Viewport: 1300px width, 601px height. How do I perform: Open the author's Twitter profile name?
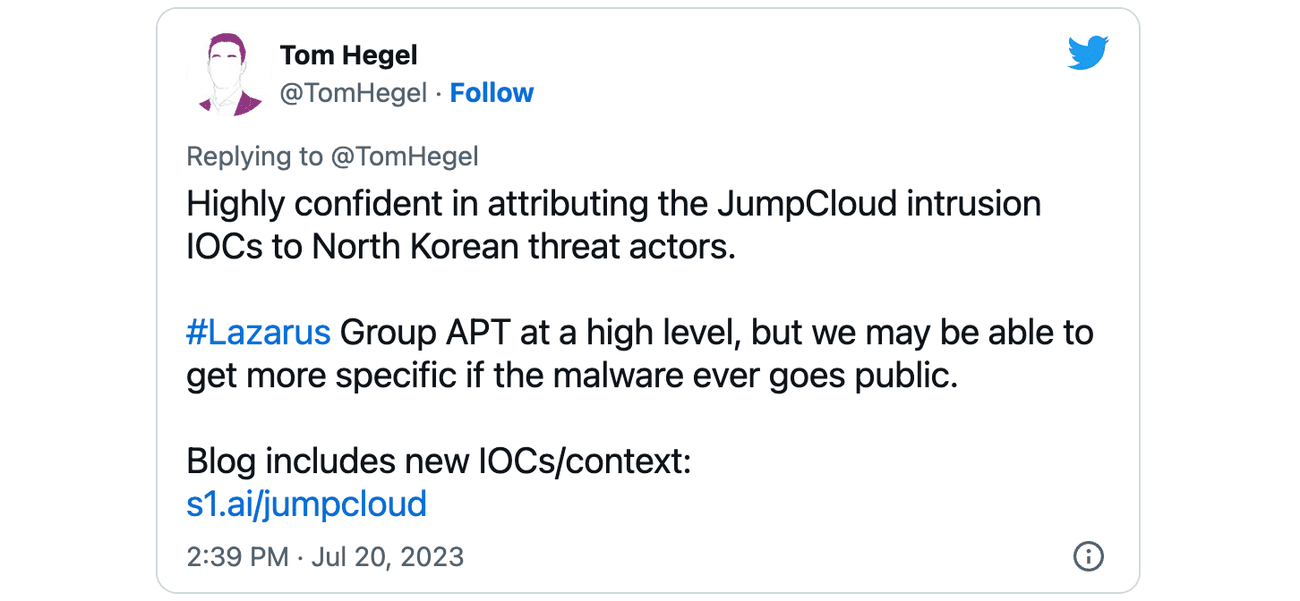[348, 55]
